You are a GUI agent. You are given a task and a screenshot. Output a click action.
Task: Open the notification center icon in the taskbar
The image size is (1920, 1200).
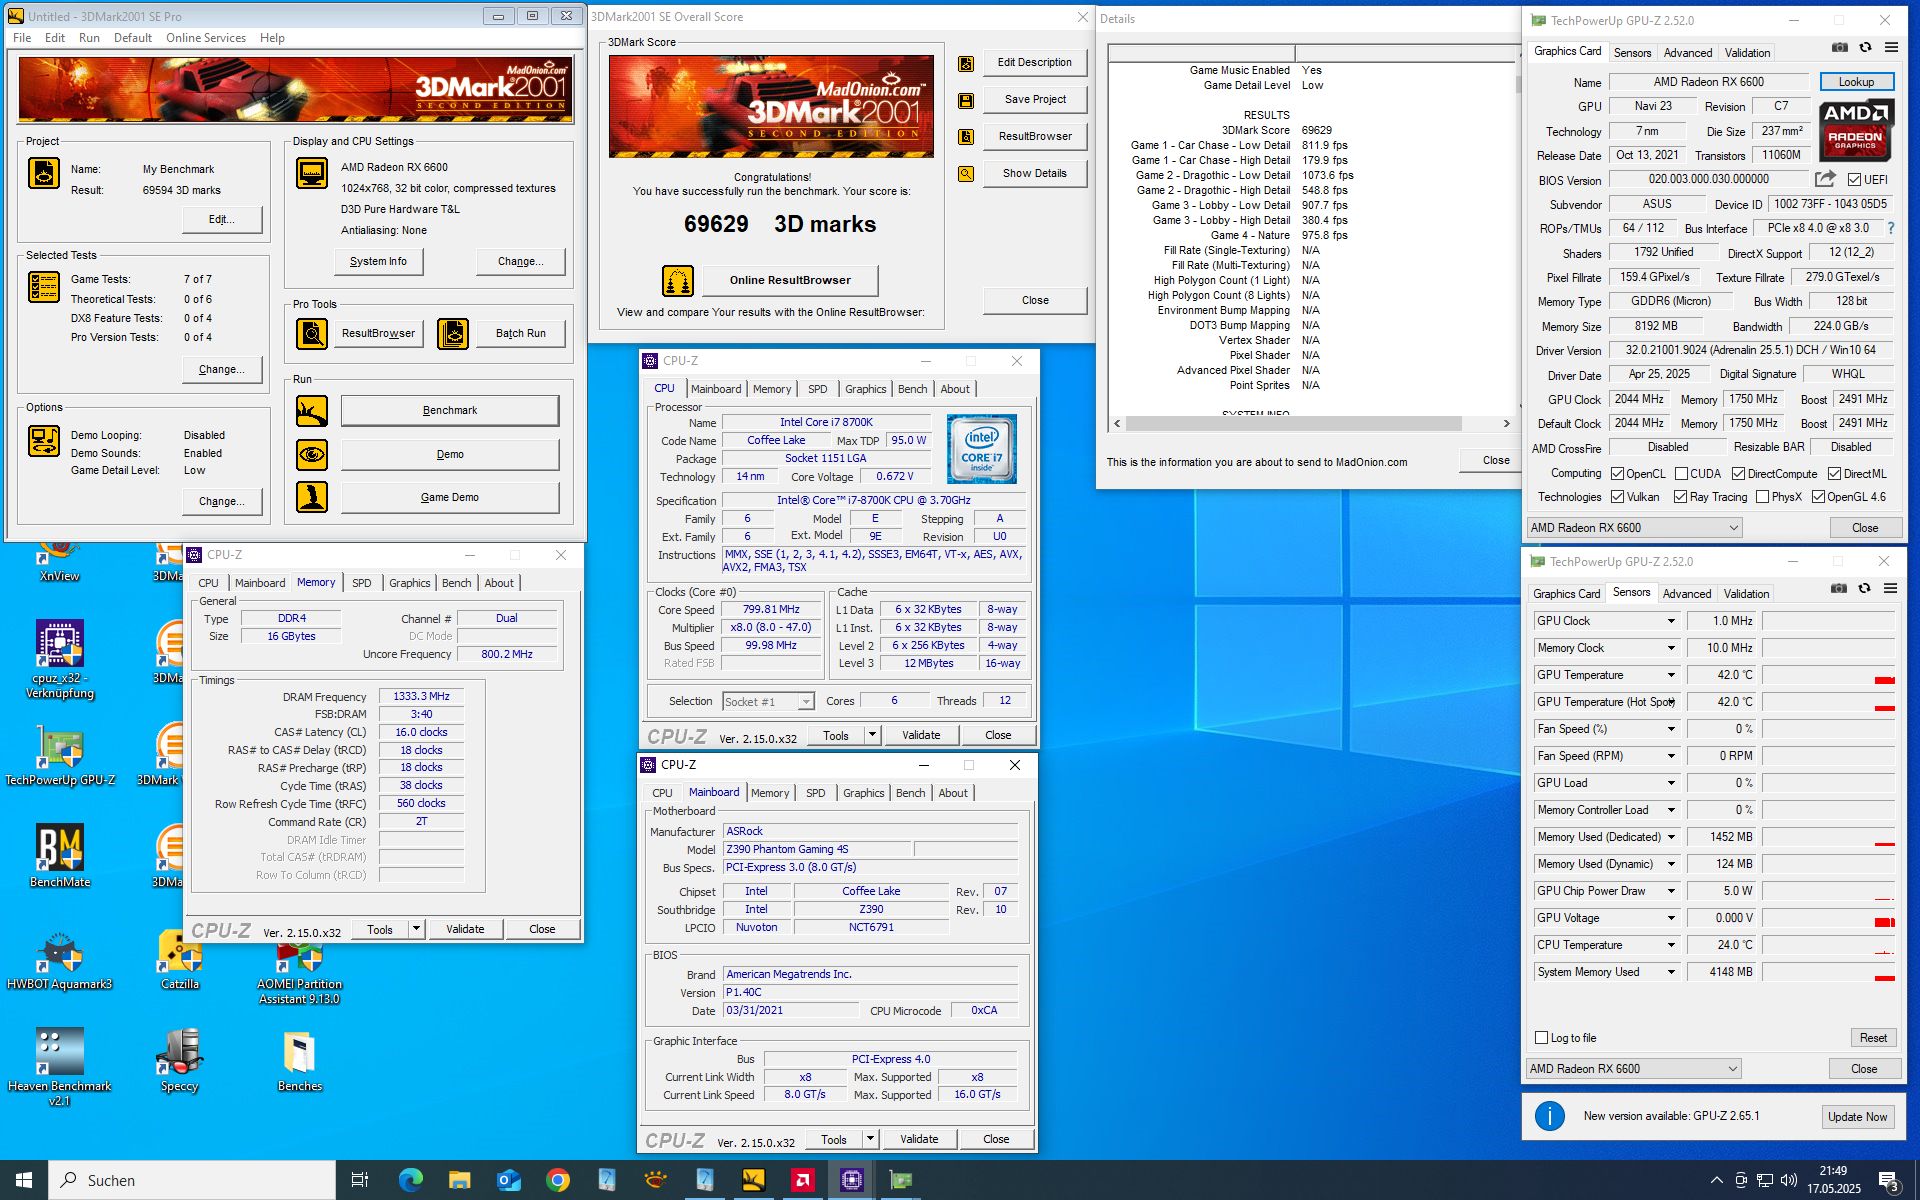click(x=1888, y=1181)
